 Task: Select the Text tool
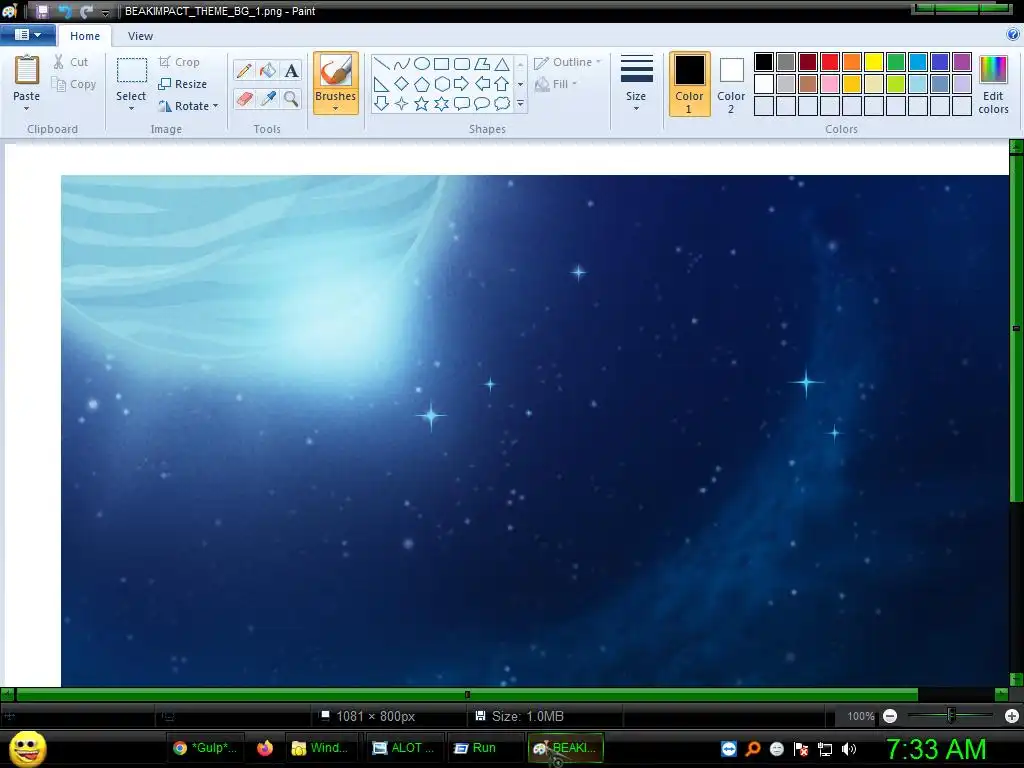(x=291, y=71)
